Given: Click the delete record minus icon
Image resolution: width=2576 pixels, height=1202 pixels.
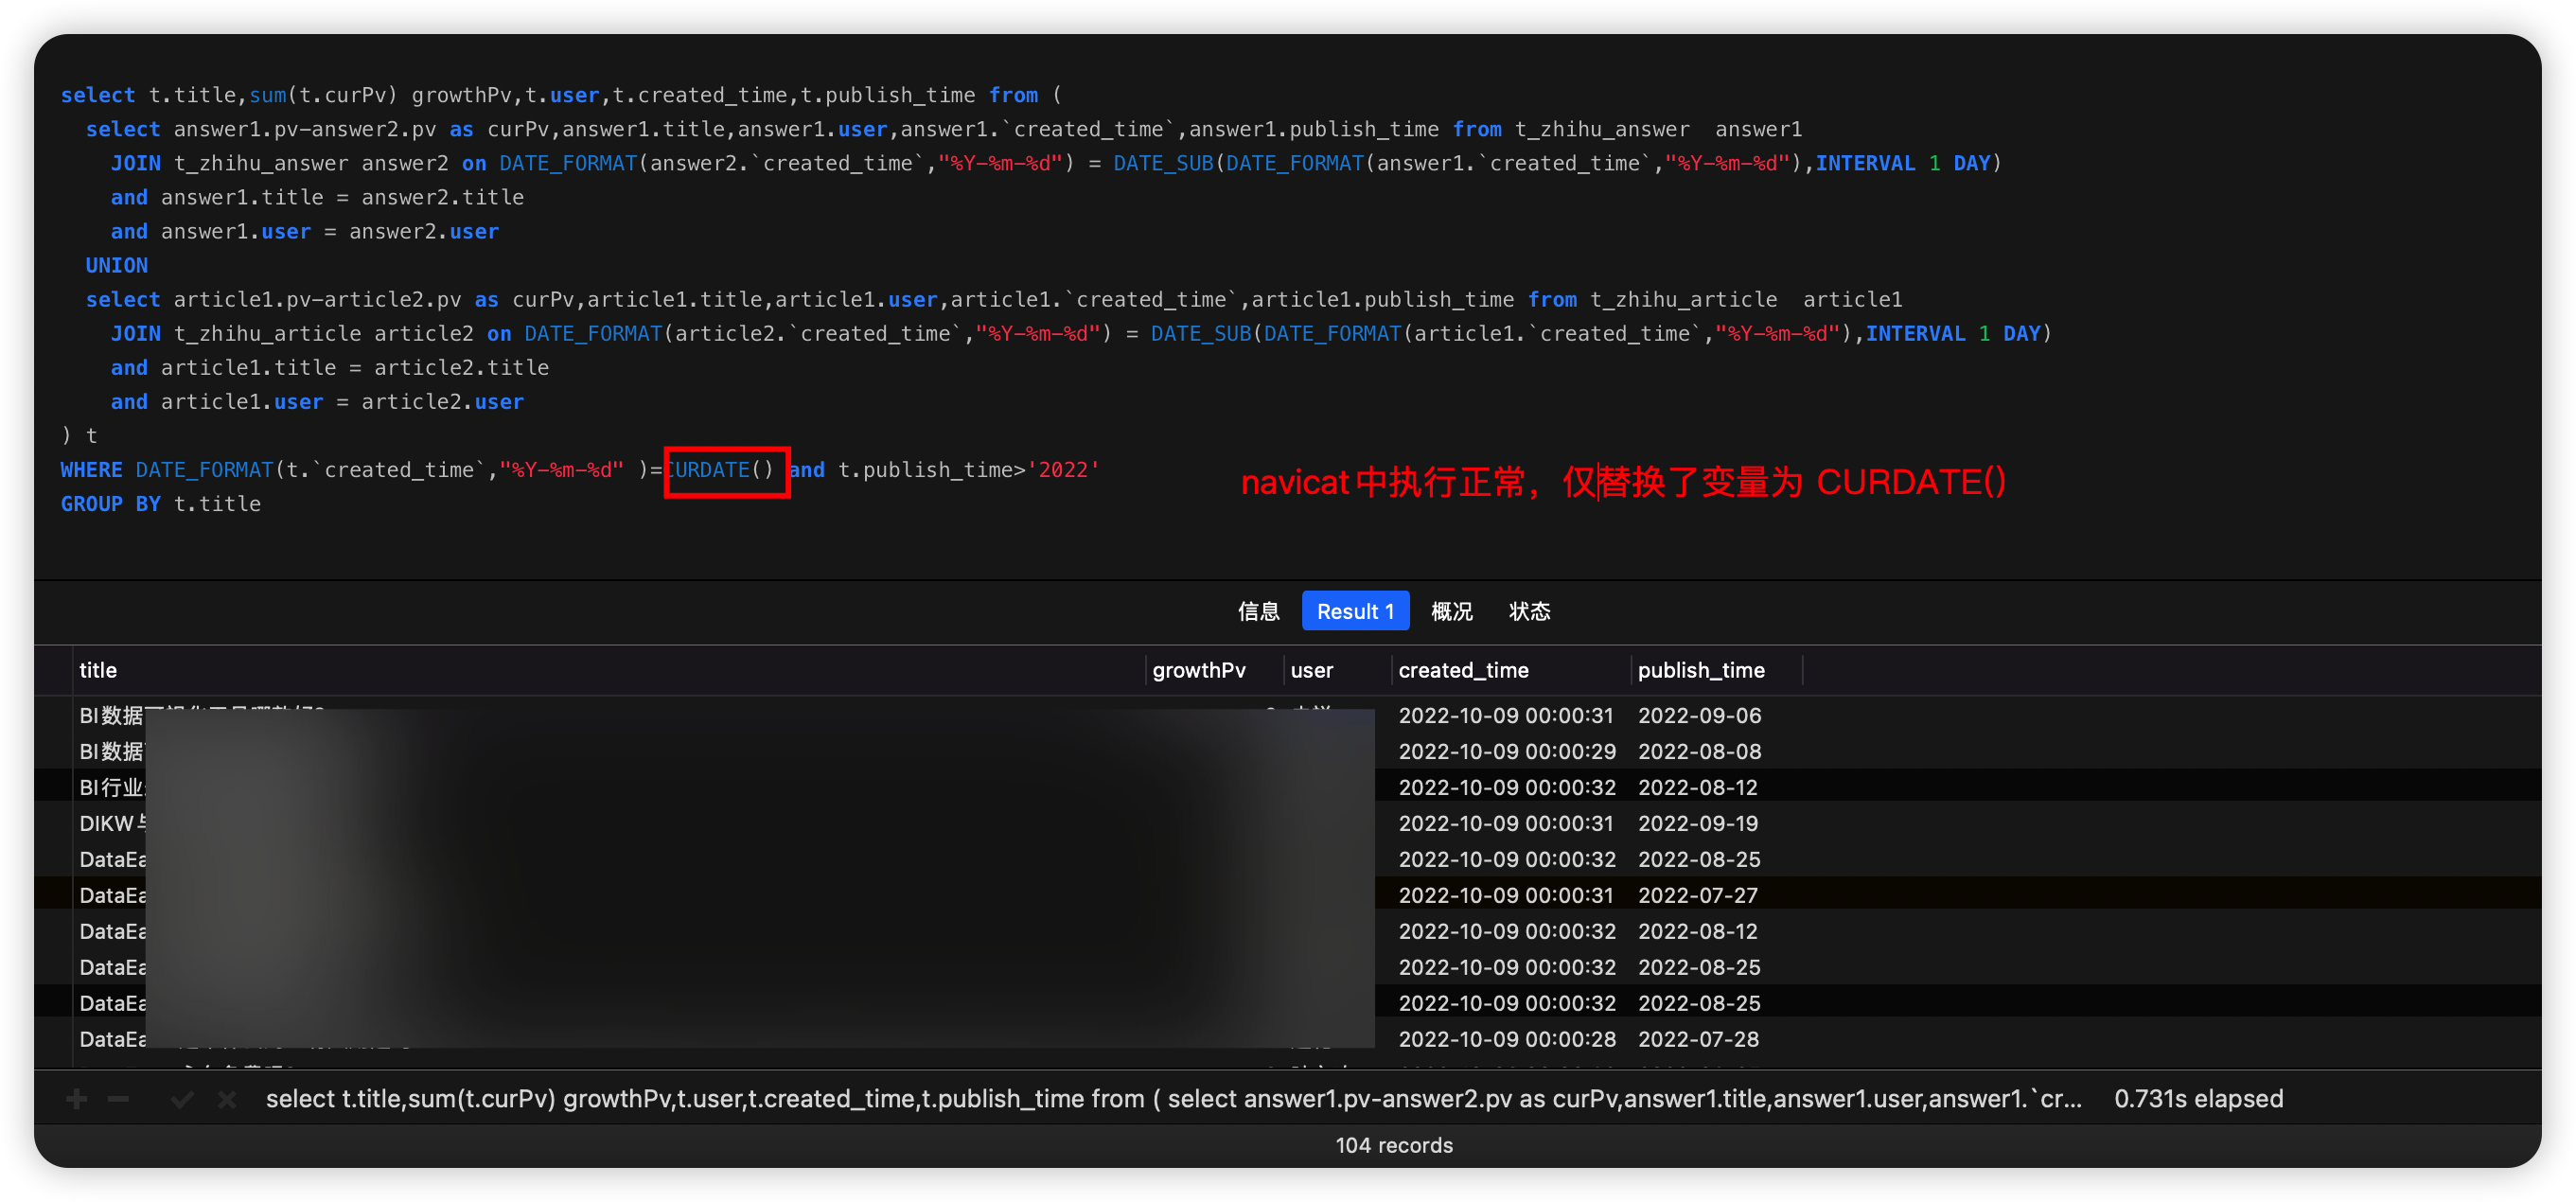Looking at the screenshot, I should (x=119, y=1098).
